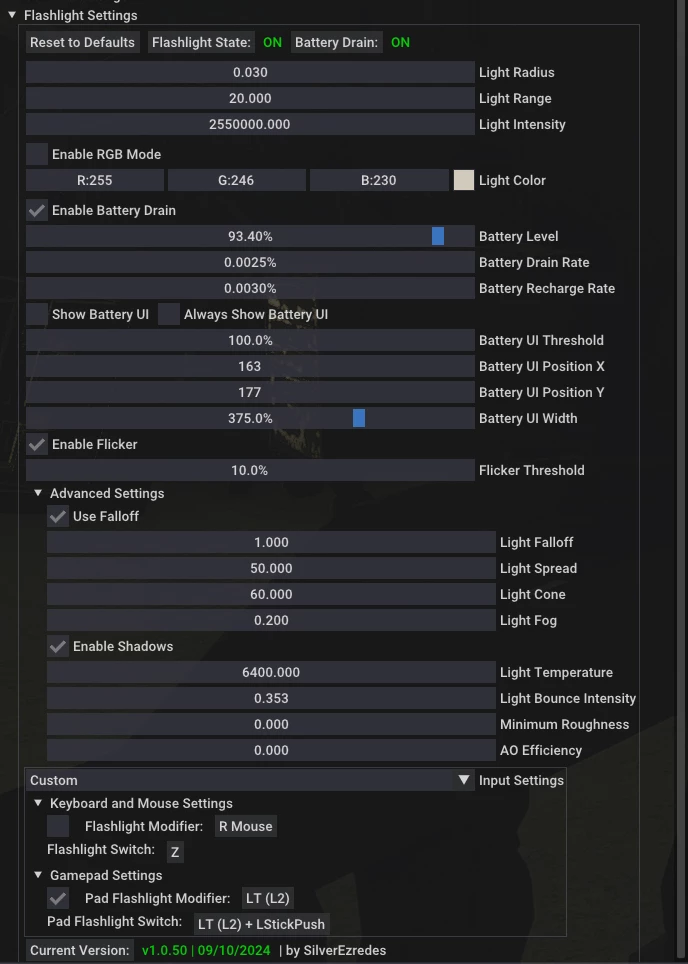Collapse the Gamepad Settings section
Viewport: 688px width, 964px height.
(38, 875)
